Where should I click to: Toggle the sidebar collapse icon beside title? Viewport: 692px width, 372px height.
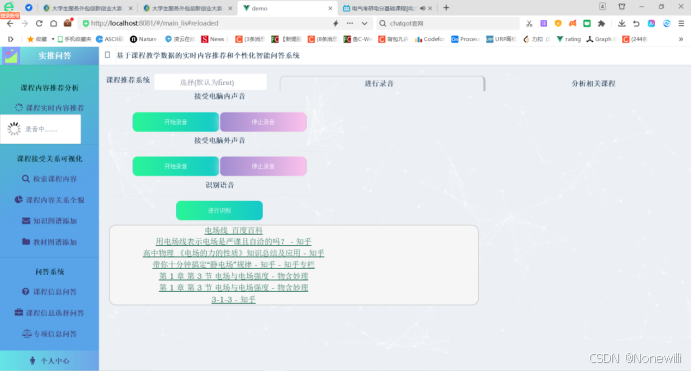(x=107, y=55)
